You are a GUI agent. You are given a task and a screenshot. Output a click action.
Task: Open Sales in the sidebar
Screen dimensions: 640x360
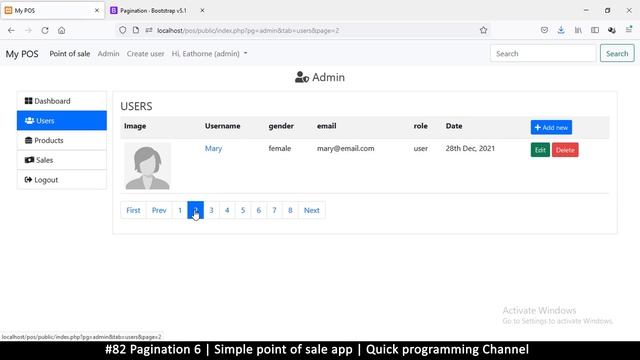pos(62,160)
